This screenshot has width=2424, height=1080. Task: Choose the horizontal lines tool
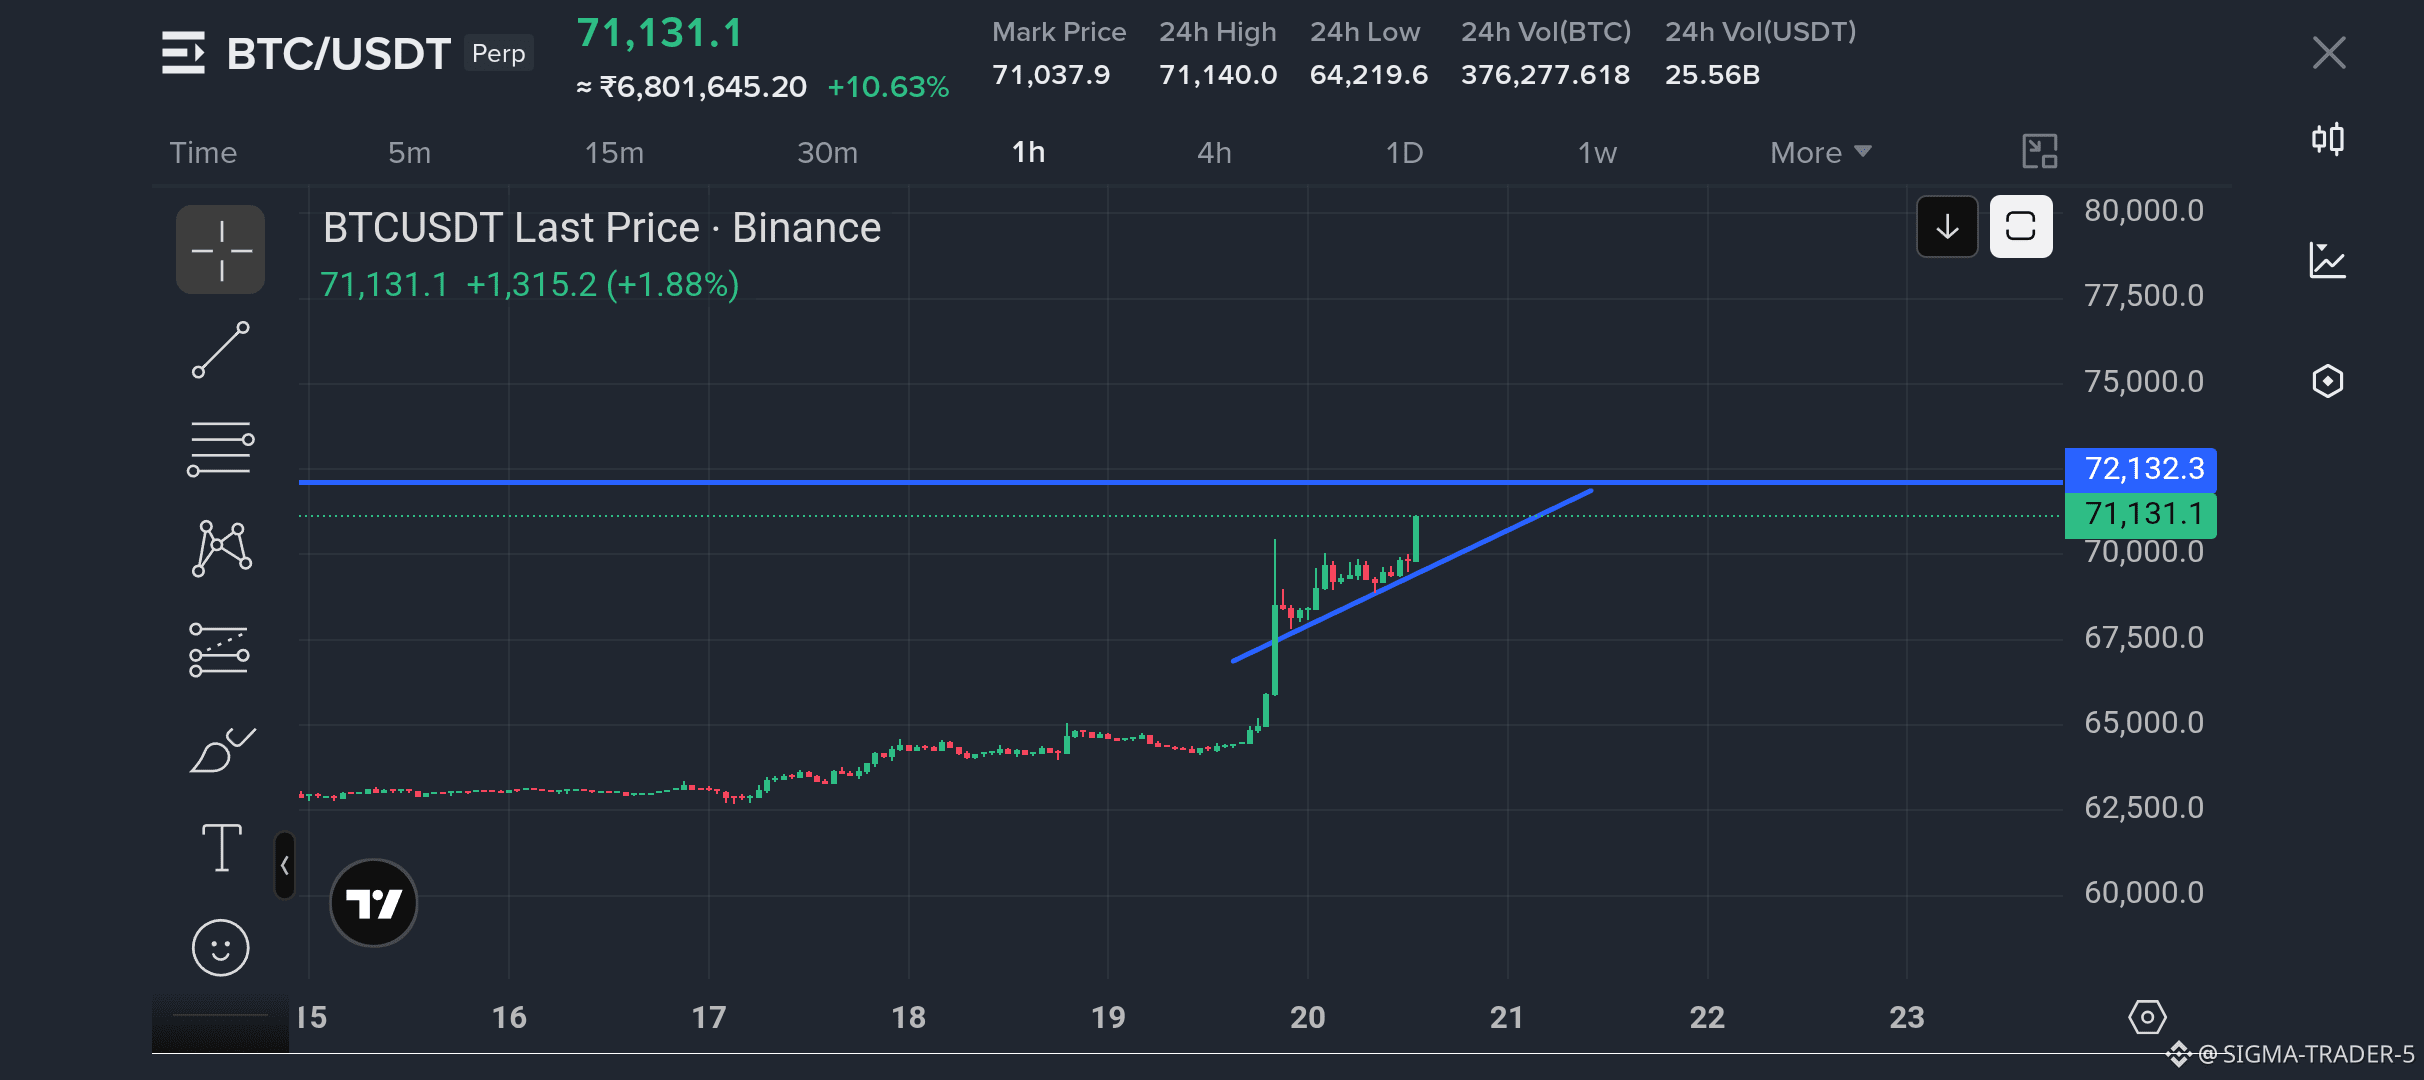(x=221, y=449)
